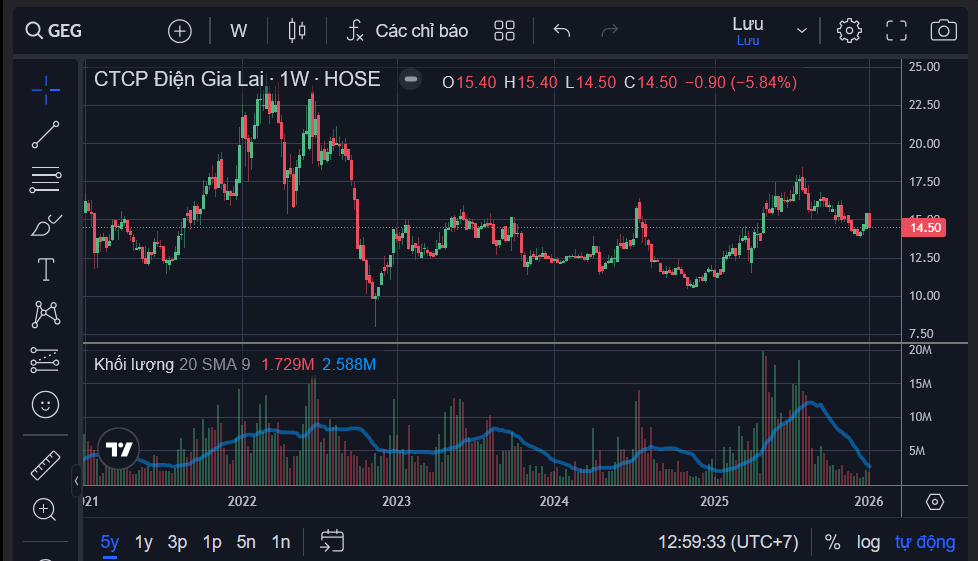The height and width of the screenshot is (561, 978).
Task: Open the Fibonacci retracement tool
Action: click(x=45, y=180)
